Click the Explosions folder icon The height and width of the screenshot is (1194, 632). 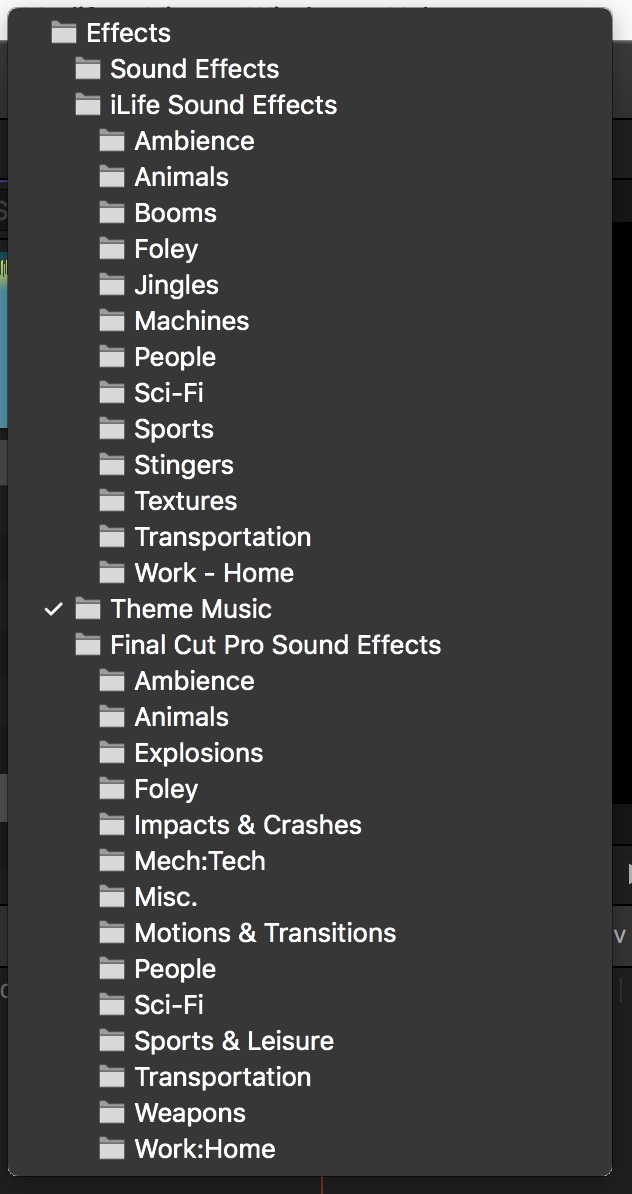[112, 753]
